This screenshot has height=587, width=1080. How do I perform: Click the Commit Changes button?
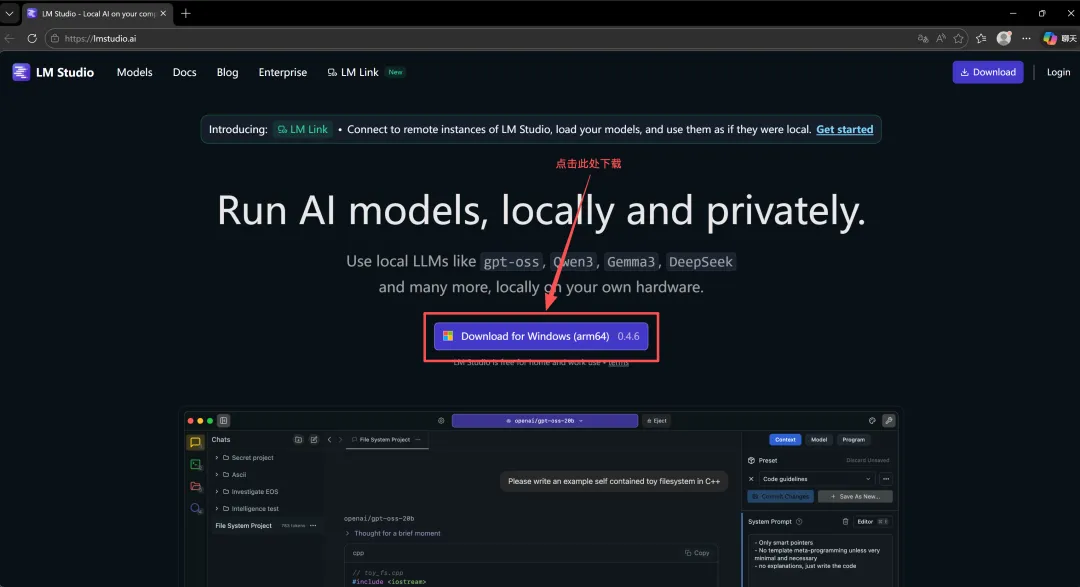(780, 496)
